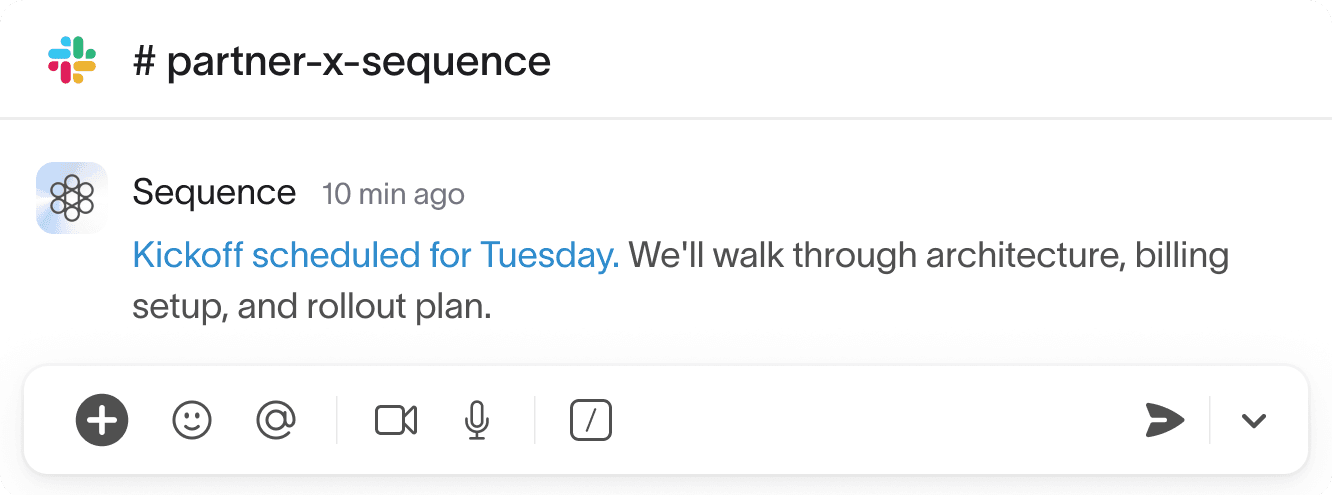Expand send options chevron
Image resolution: width=1332 pixels, height=495 pixels.
[1254, 420]
